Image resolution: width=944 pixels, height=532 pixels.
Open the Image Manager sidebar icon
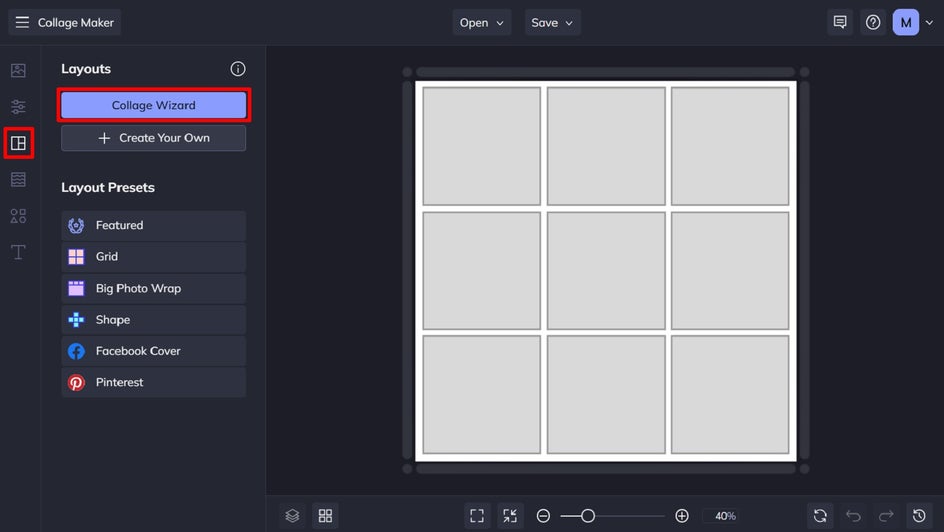[x=18, y=70]
